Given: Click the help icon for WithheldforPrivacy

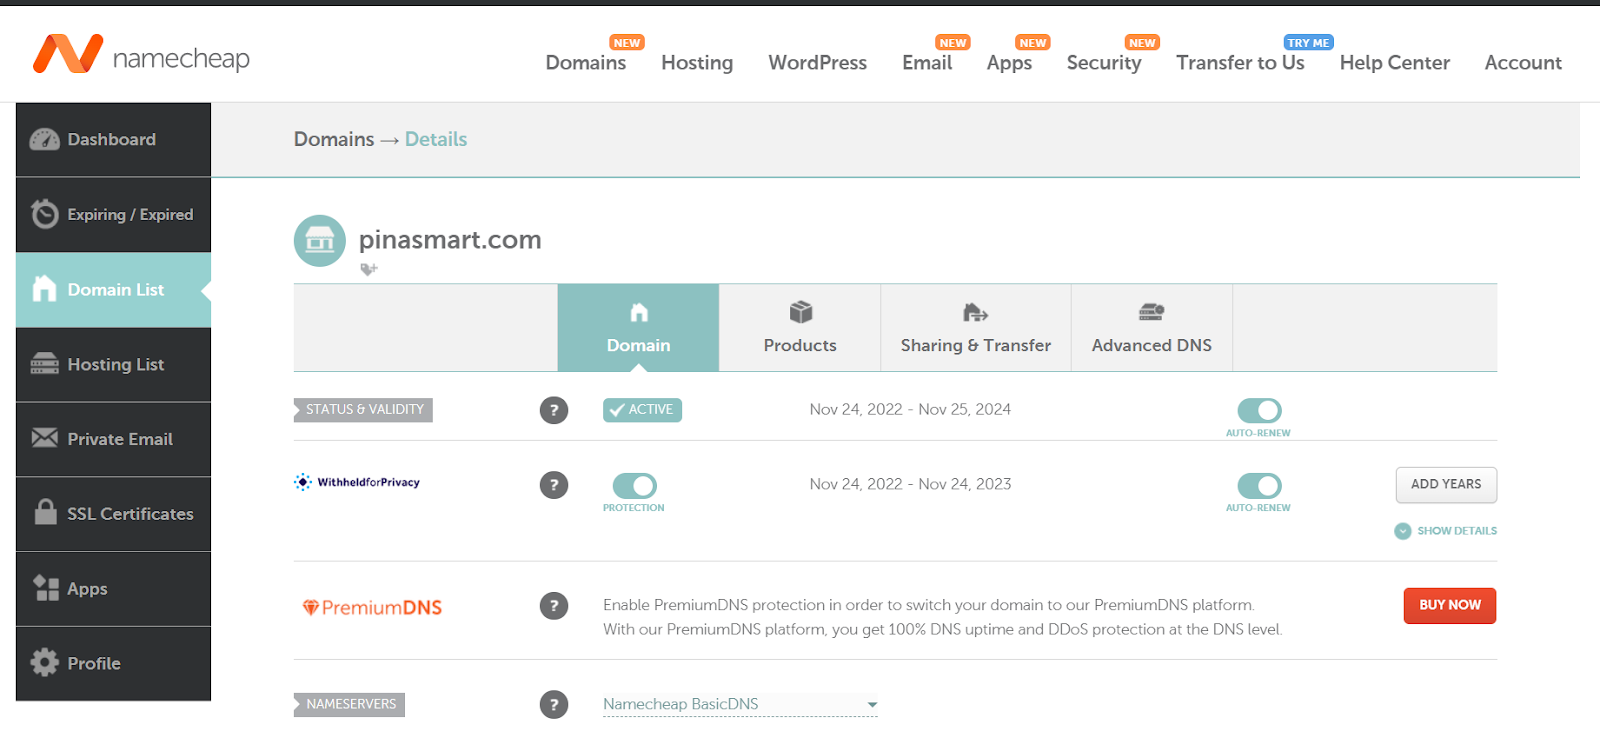Looking at the screenshot, I should tap(554, 485).
